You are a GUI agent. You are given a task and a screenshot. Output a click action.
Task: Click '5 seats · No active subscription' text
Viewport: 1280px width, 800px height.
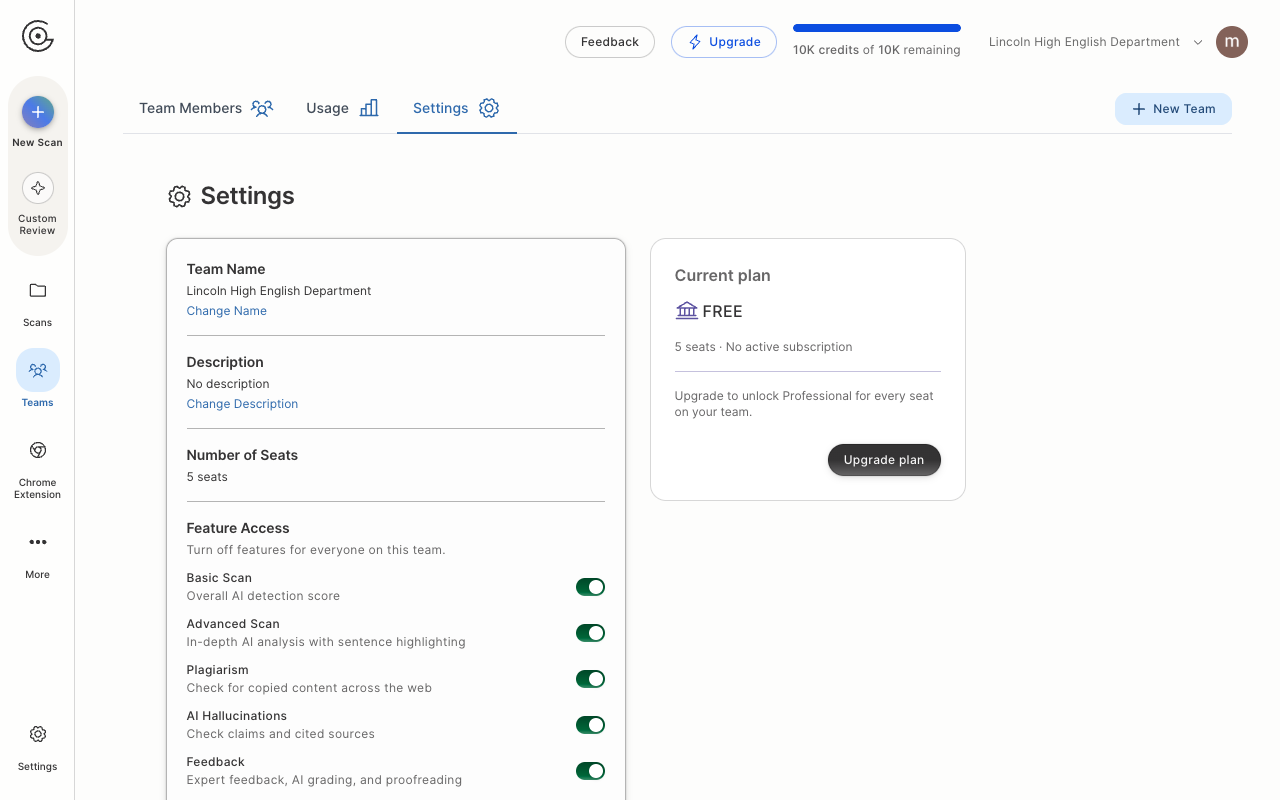point(764,347)
